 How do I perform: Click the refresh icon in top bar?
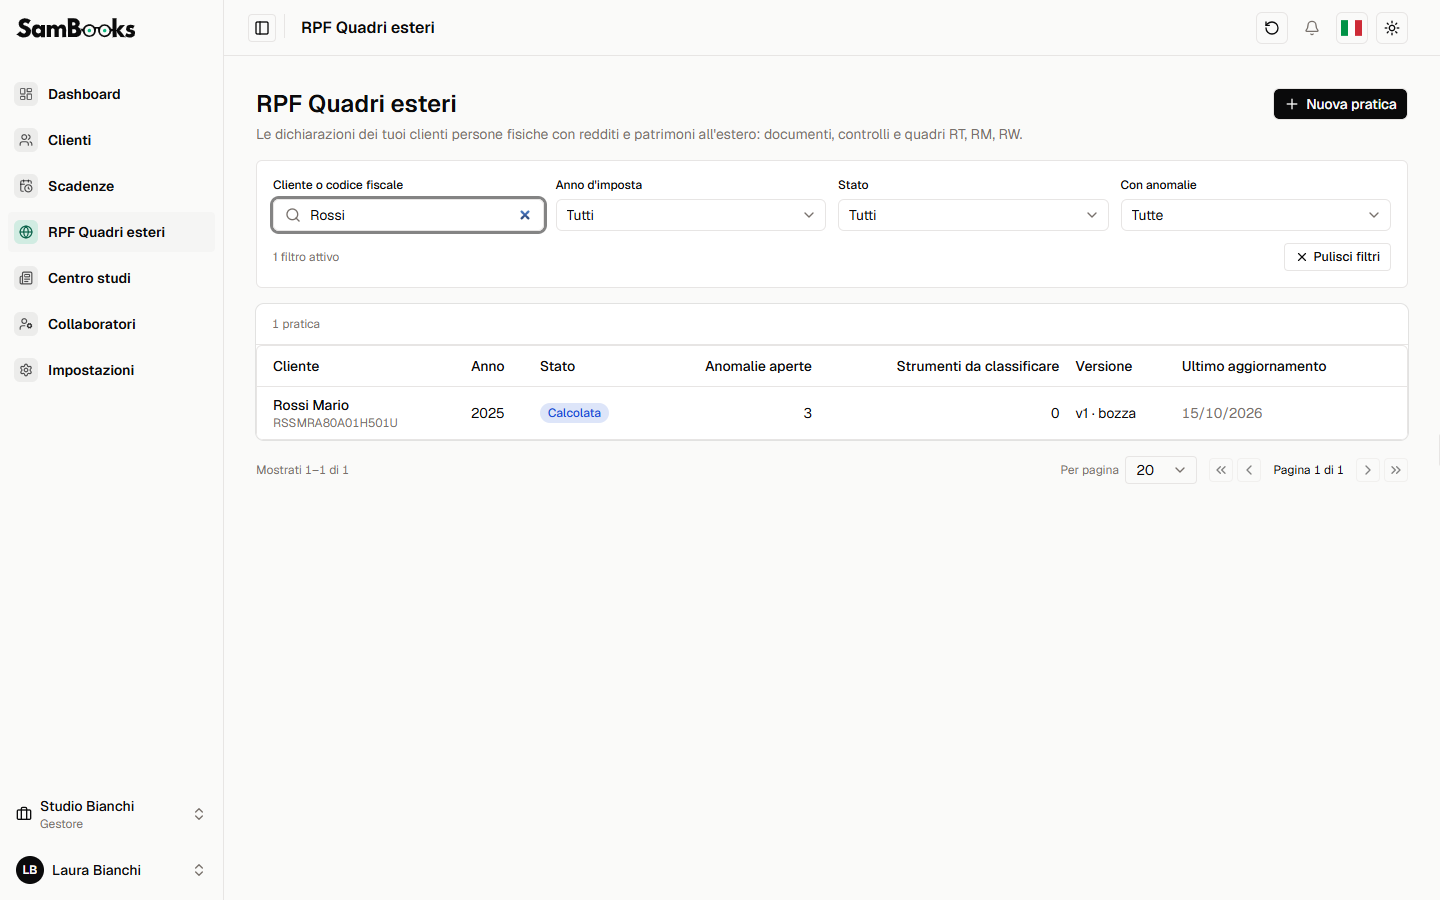[1272, 28]
